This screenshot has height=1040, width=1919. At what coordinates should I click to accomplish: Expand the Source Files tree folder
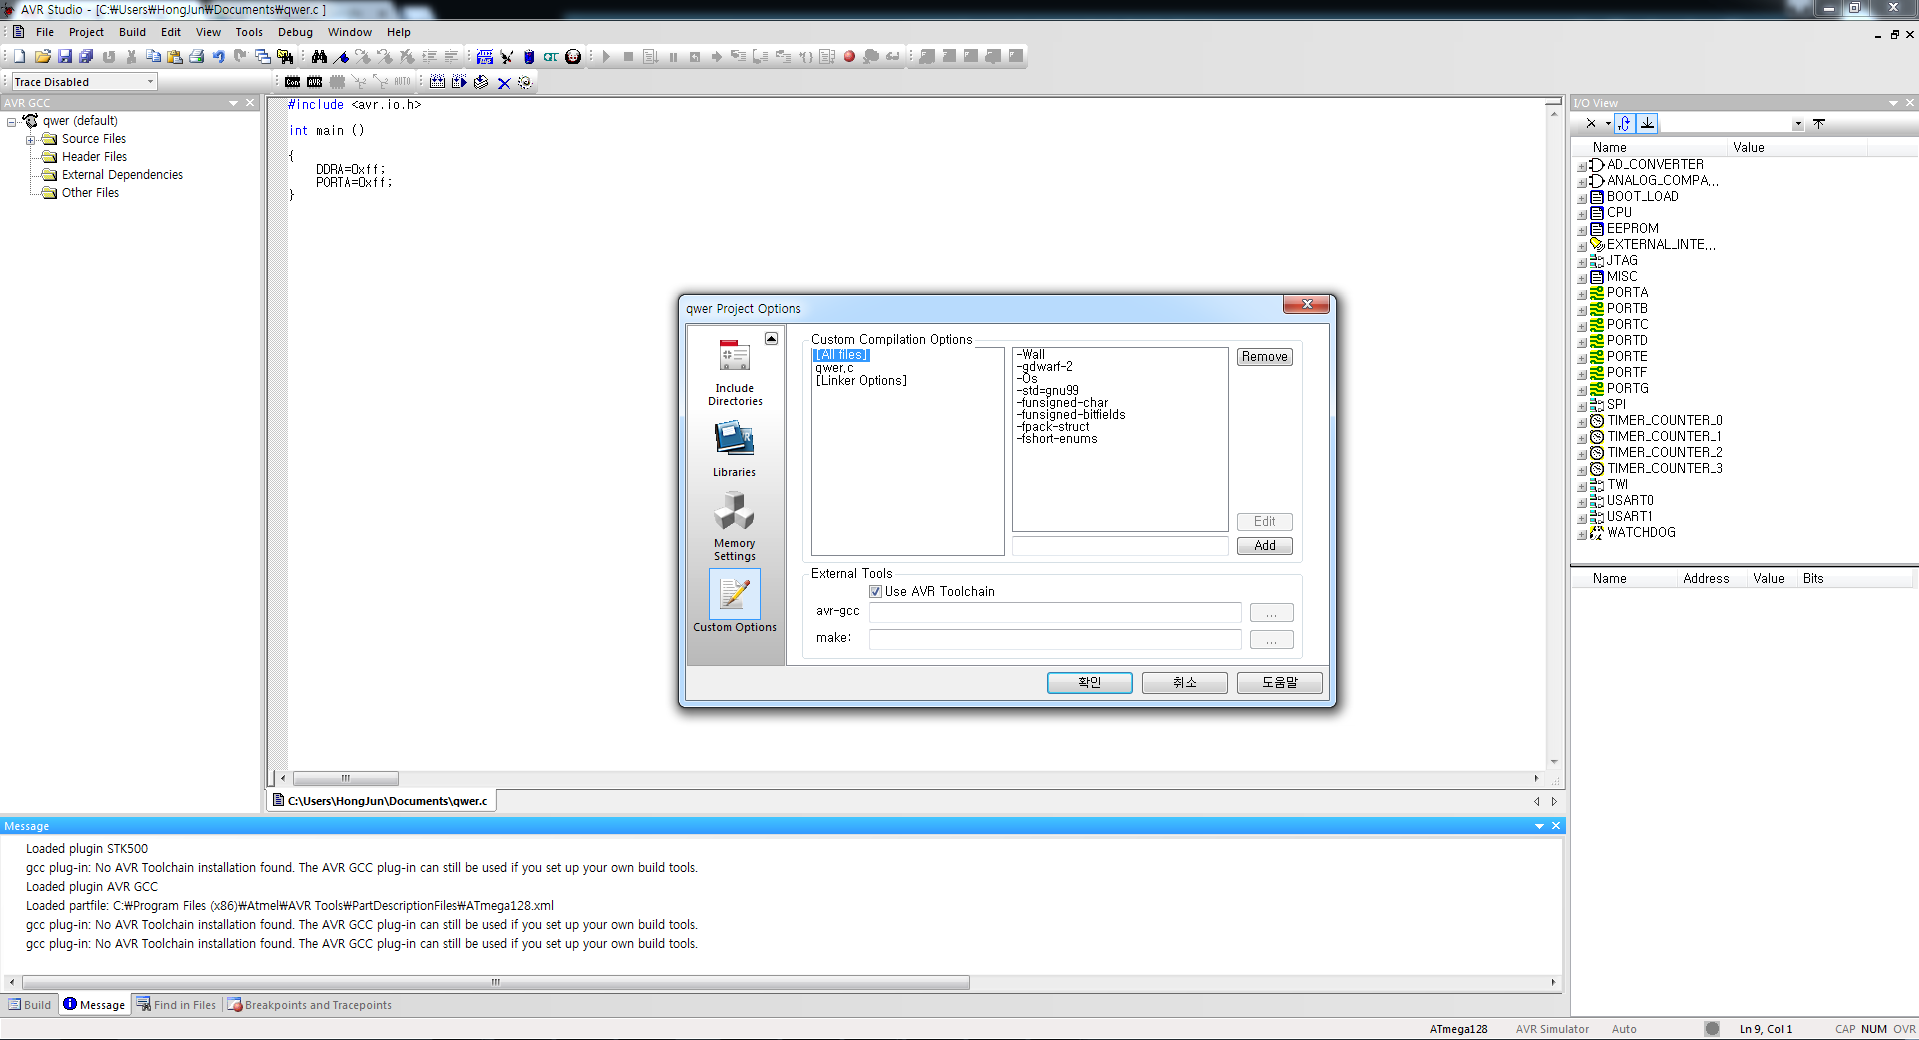[x=30, y=140]
